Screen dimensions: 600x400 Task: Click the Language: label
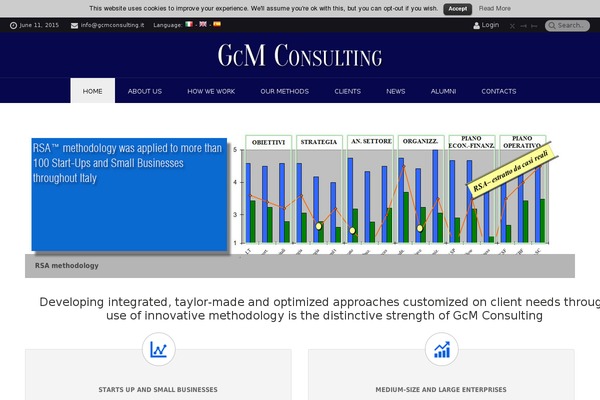point(168,25)
